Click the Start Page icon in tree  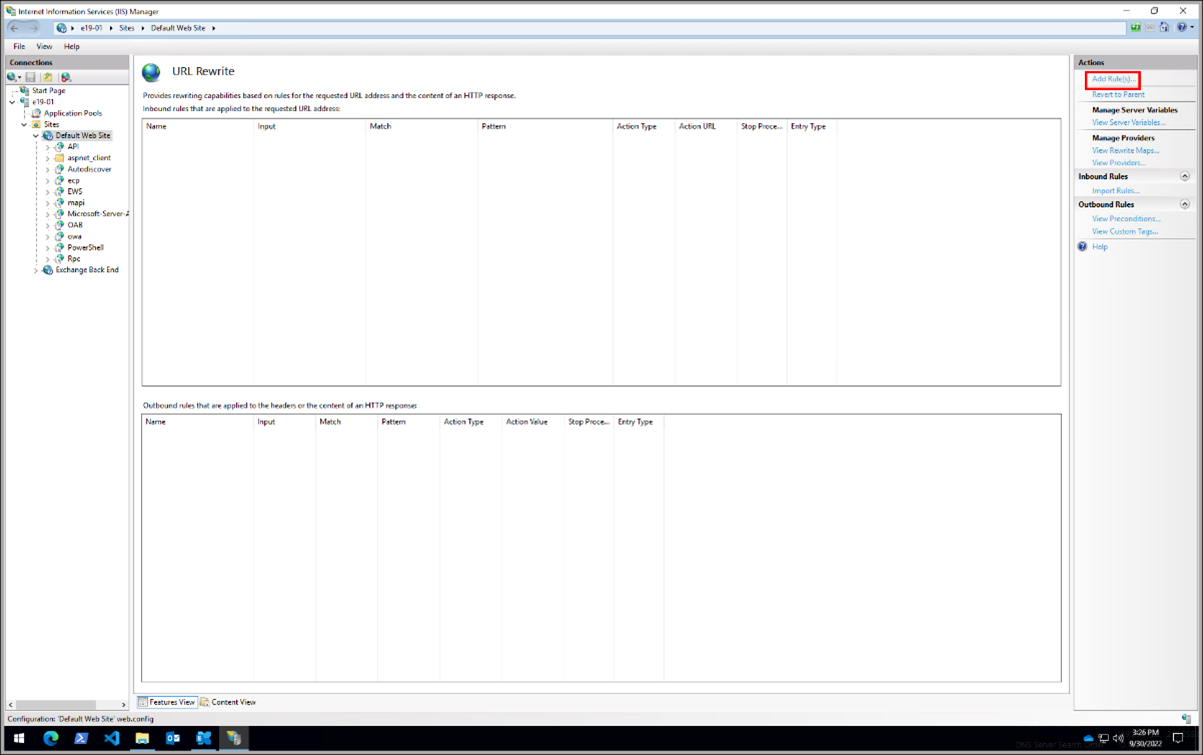[x=25, y=90]
